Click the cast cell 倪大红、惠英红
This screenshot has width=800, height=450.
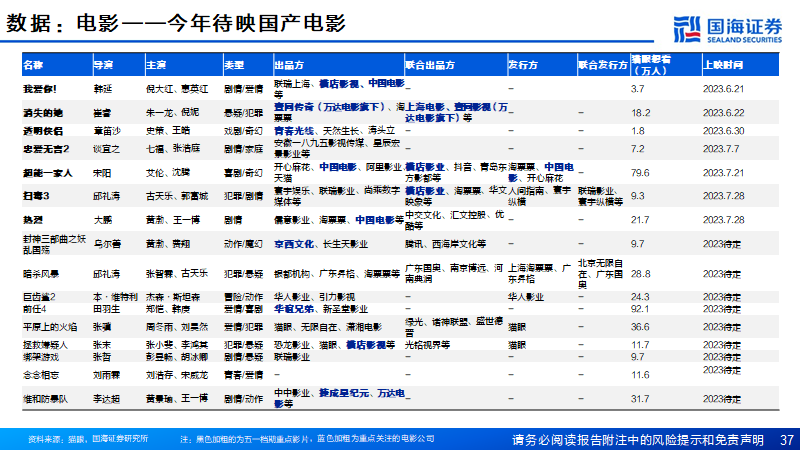click(x=177, y=89)
